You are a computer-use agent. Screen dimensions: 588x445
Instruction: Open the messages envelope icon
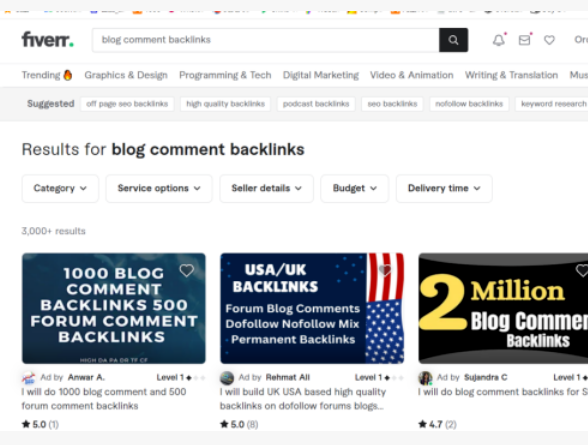525,40
